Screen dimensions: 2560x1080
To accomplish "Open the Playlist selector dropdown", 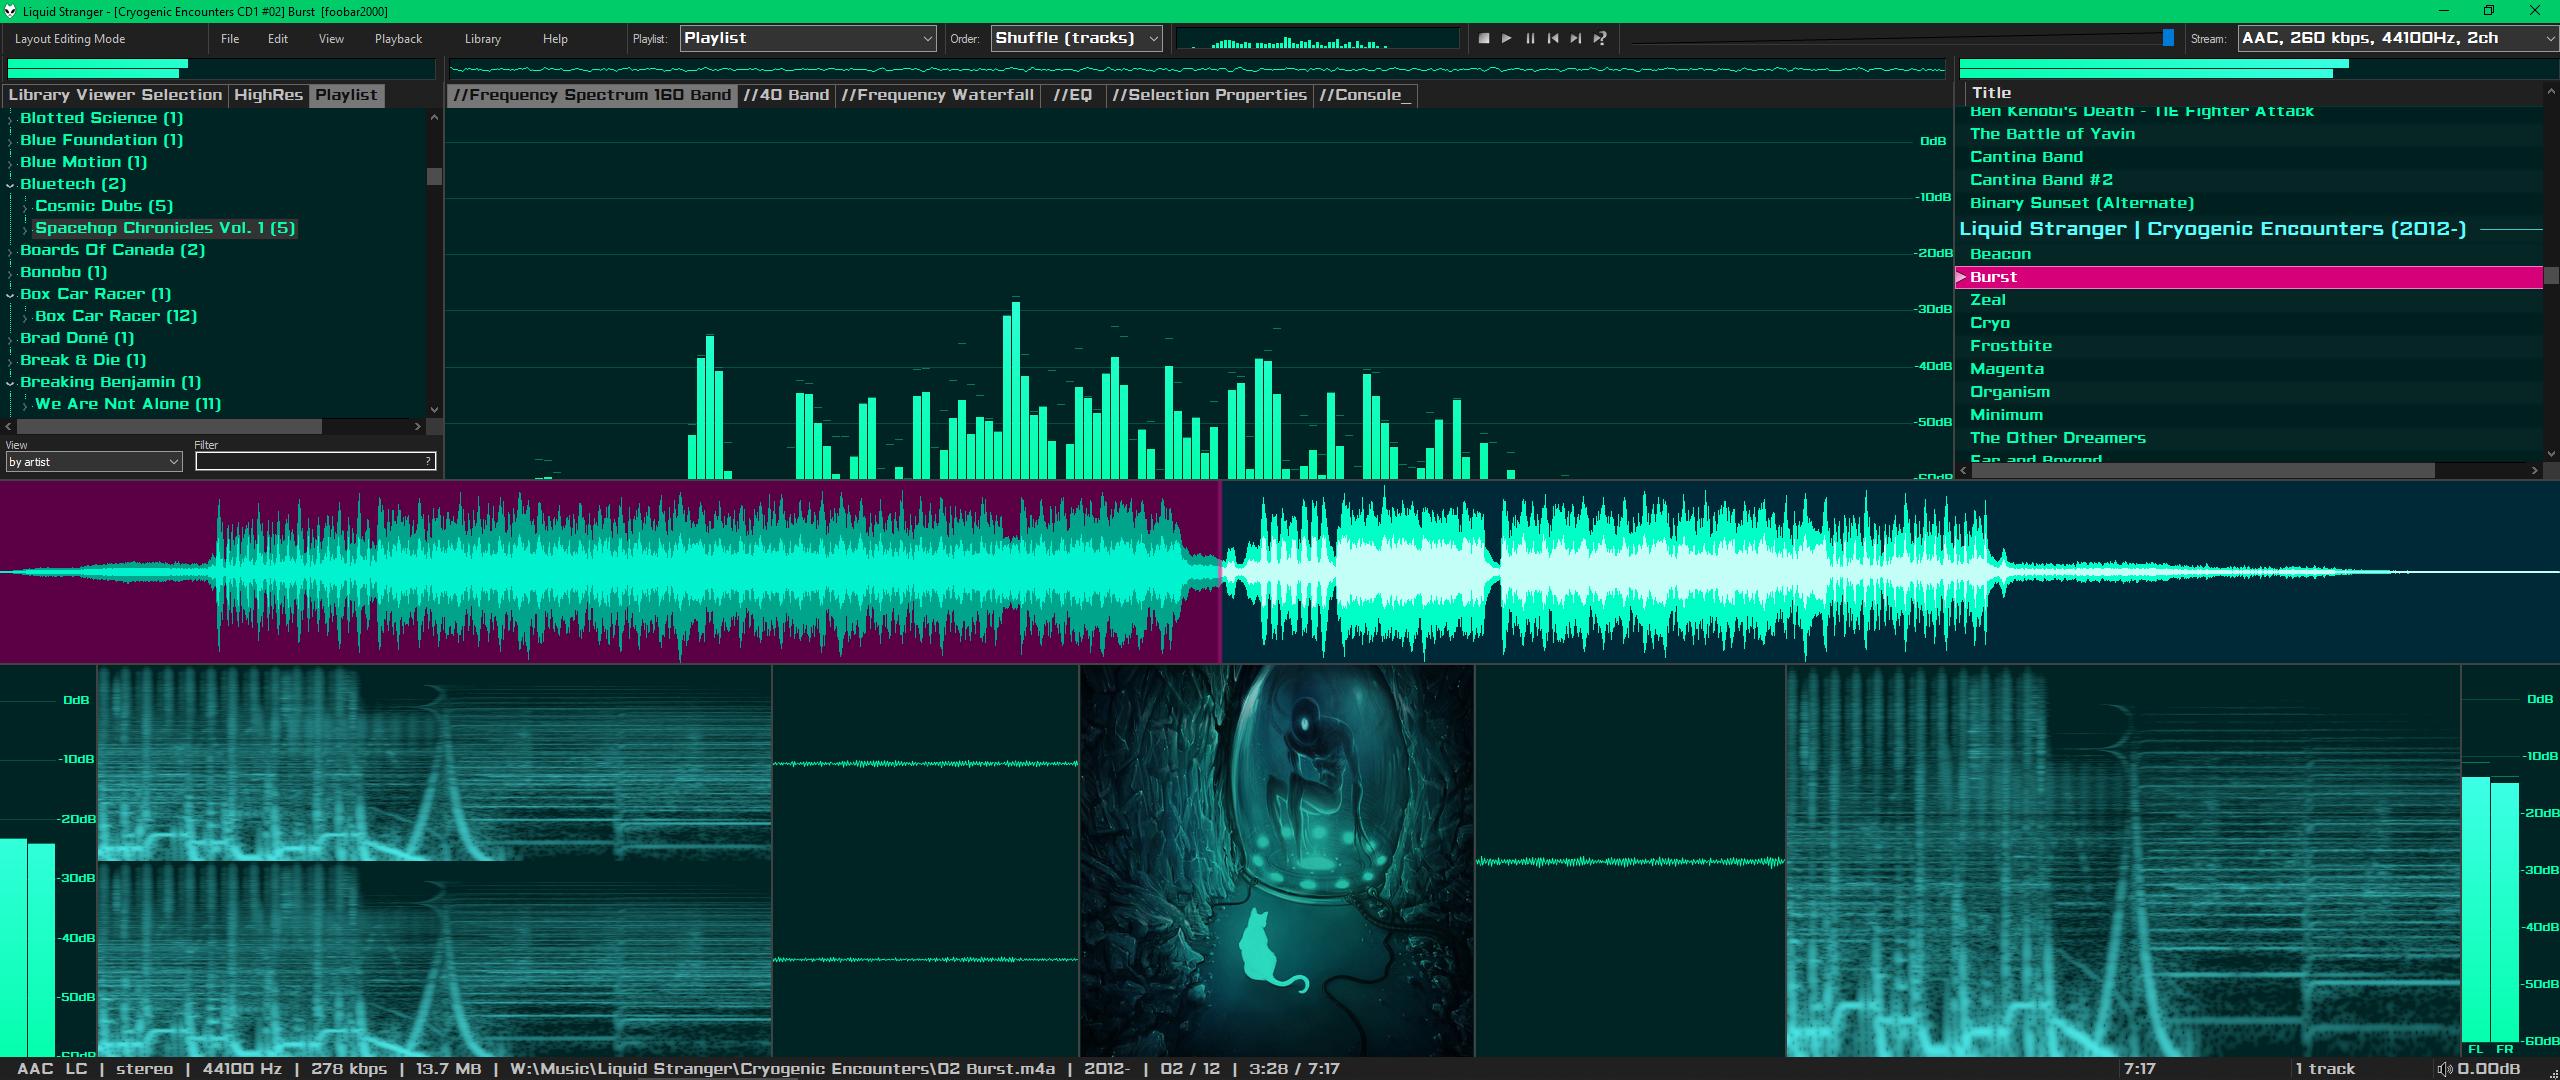I will [808, 38].
